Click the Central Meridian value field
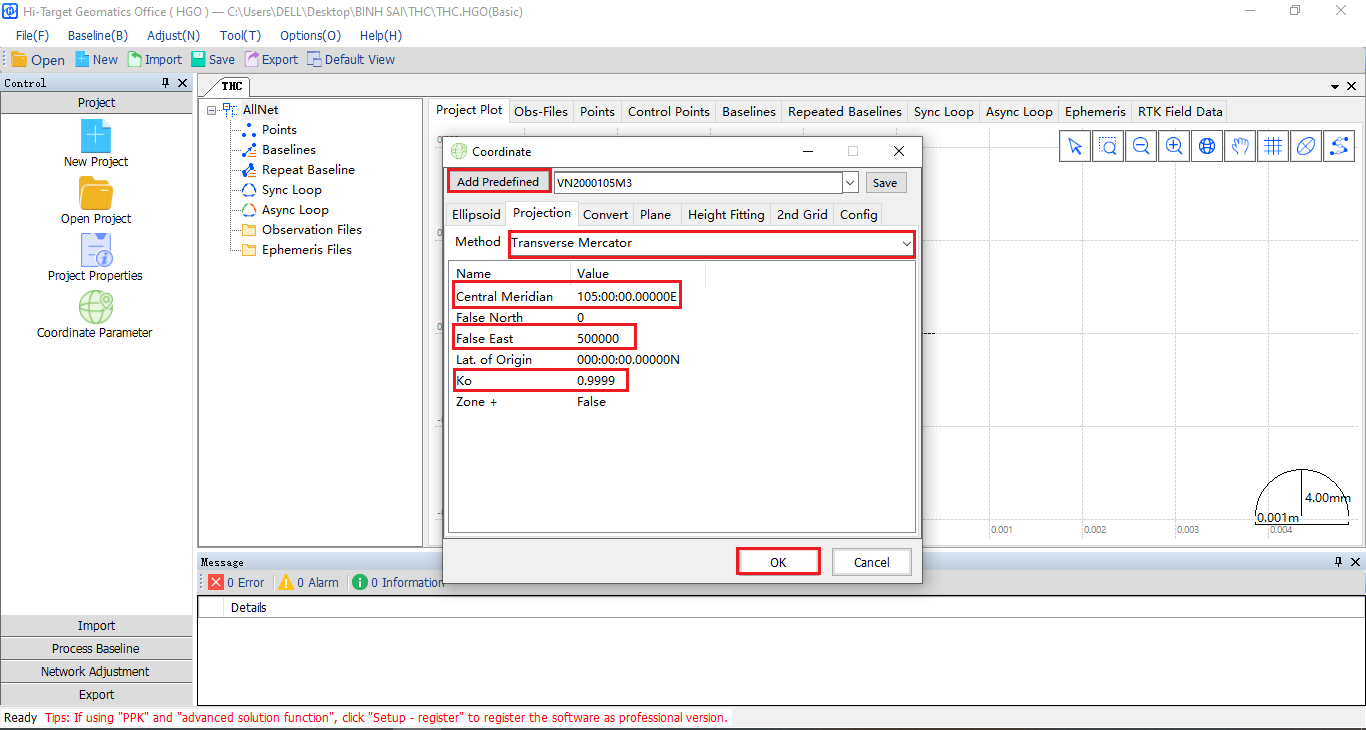The image size is (1366, 730). [x=627, y=297]
